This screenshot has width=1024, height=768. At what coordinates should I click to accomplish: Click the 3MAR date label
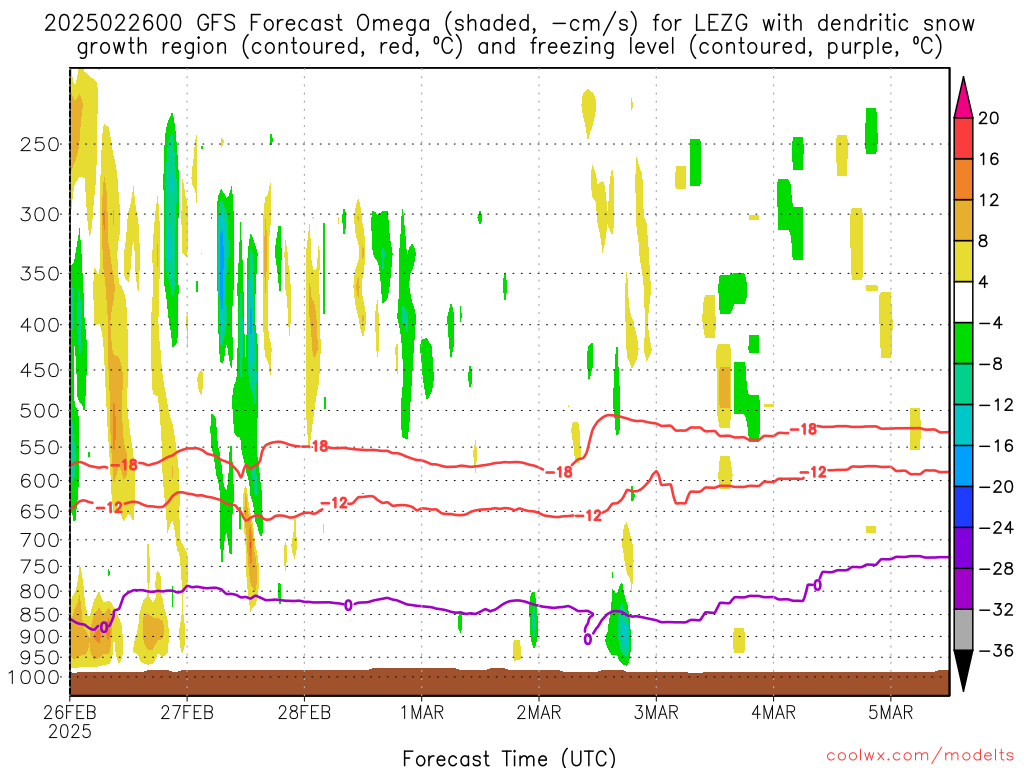(x=656, y=712)
